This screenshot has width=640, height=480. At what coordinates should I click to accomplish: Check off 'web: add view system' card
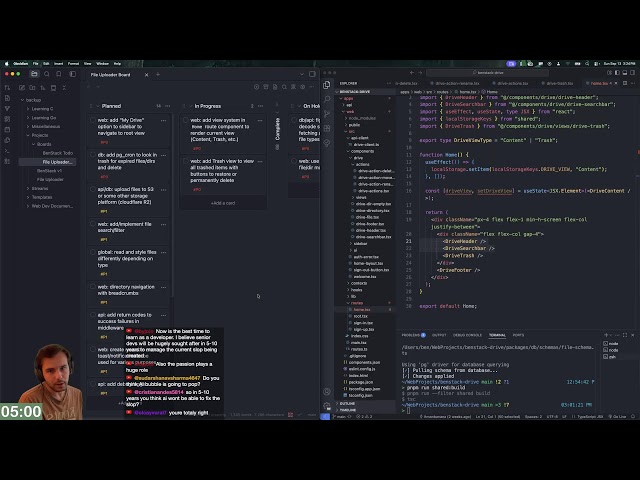186,120
